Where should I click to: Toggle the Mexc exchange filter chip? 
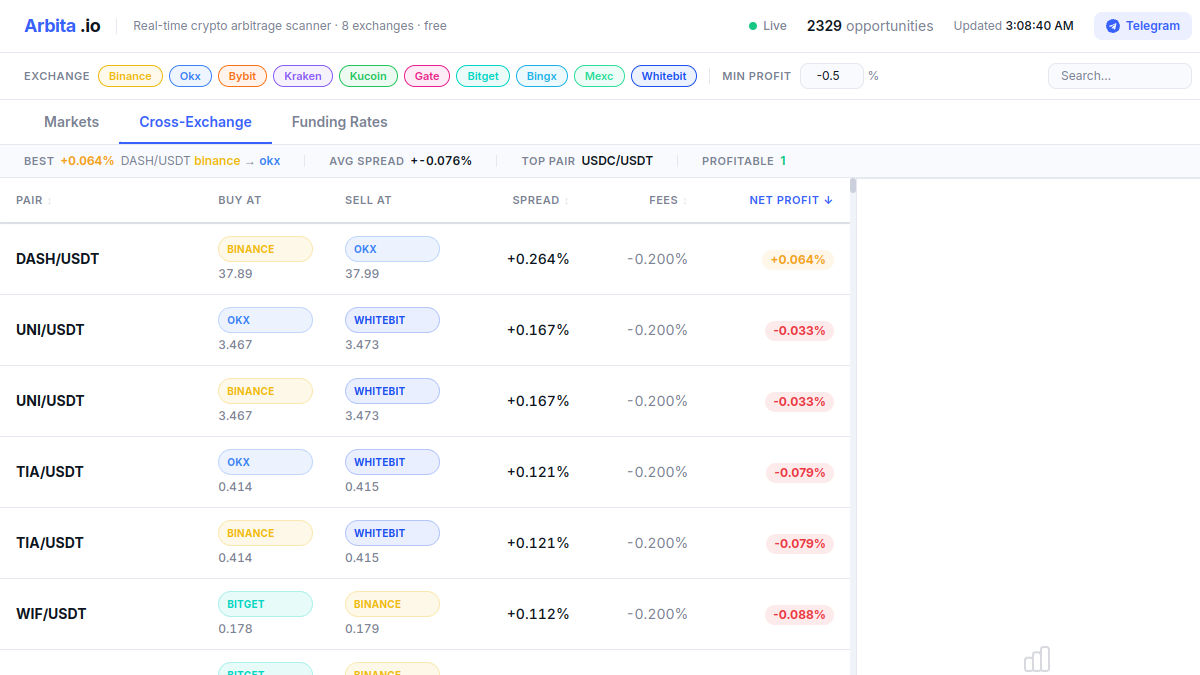600,76
